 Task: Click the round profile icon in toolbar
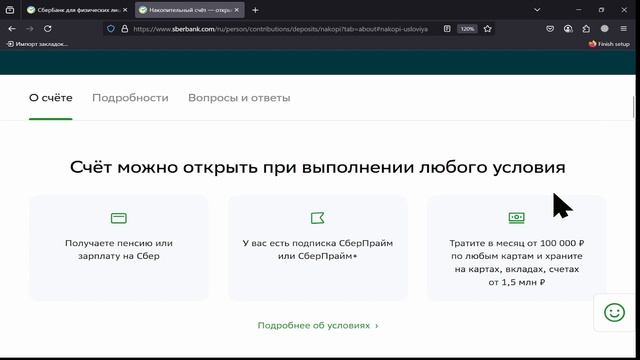pos(604,29)
